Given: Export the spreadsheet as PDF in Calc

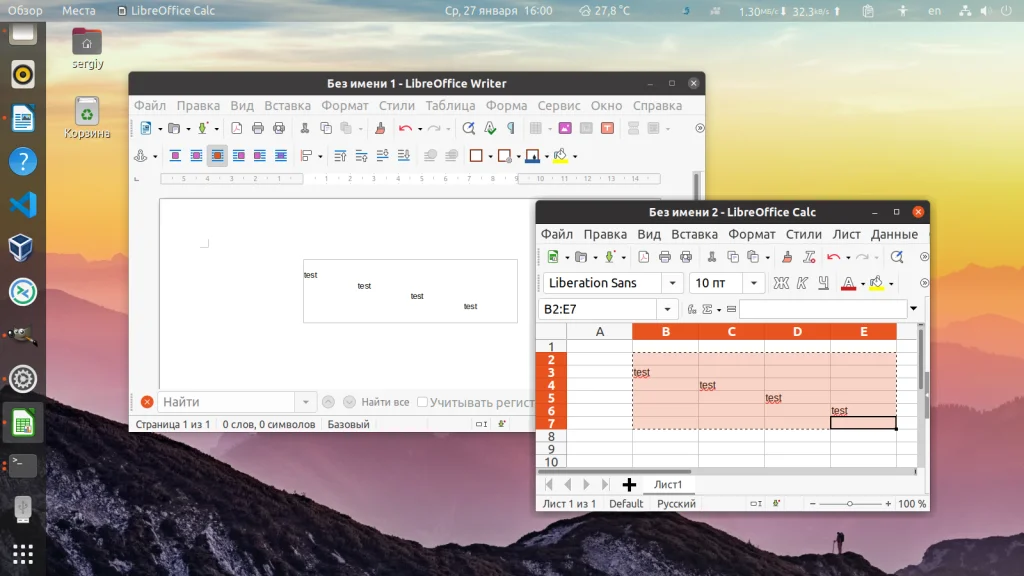Looking at the screenshot, I should (642, 256).
